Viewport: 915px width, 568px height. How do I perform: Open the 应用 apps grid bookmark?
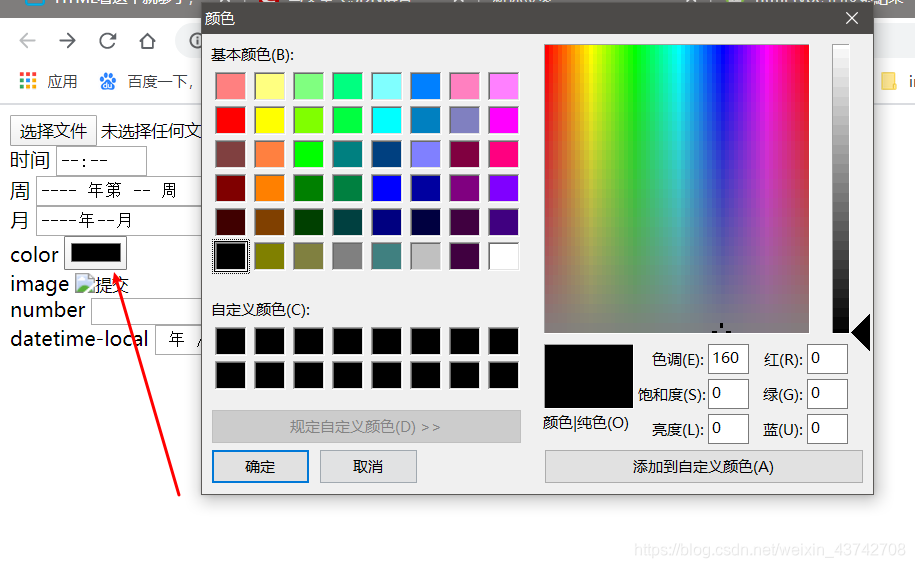(x=48, y=81)
